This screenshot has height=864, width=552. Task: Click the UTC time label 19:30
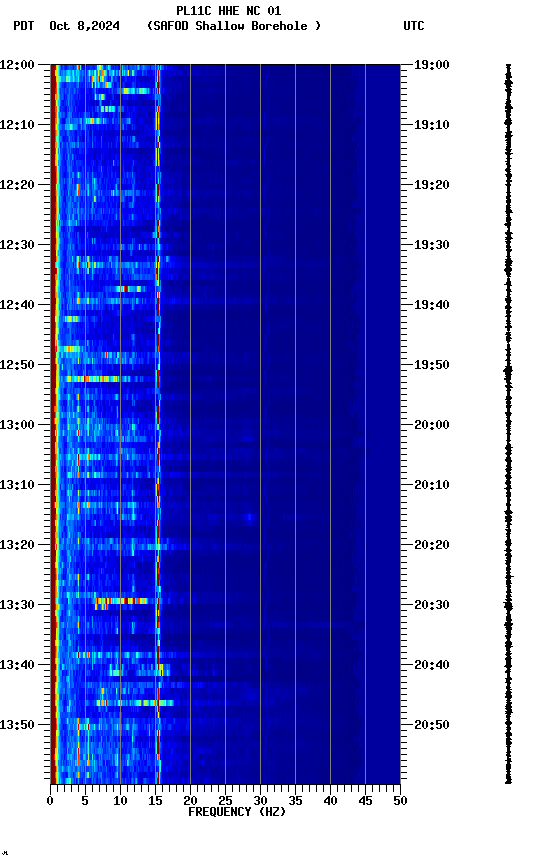(x=432, y=245)
